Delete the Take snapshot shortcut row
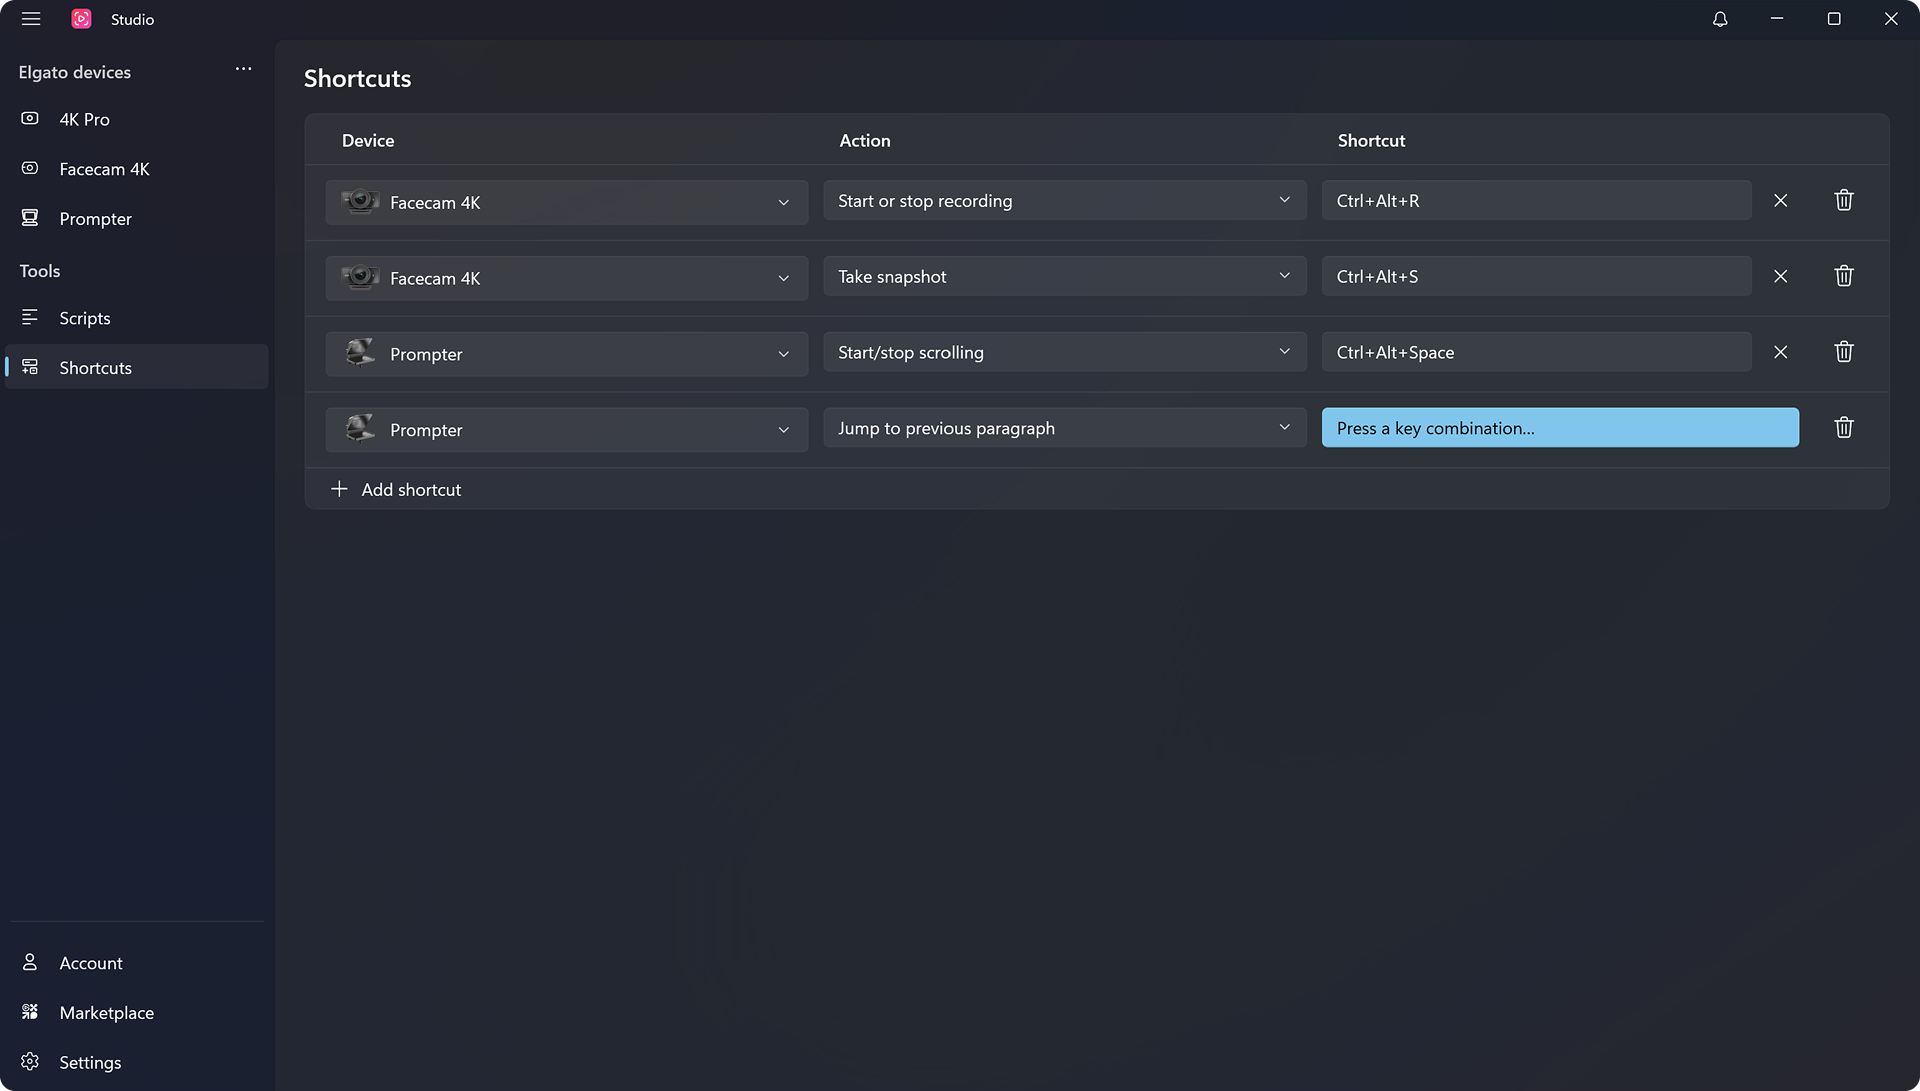Image resolution: width=1920 pixels, height=1091 pixels. click(x=1844, y=276)
